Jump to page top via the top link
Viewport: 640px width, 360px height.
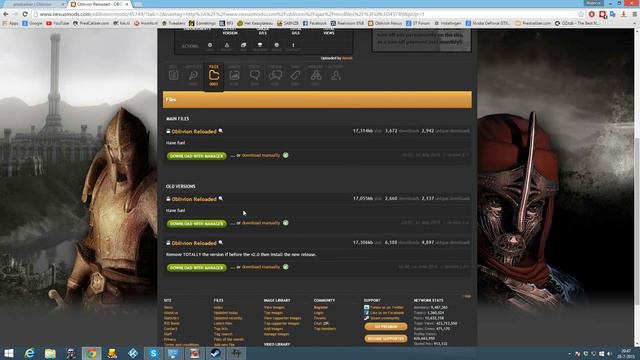pyautogui.click(x=467, y=296)
